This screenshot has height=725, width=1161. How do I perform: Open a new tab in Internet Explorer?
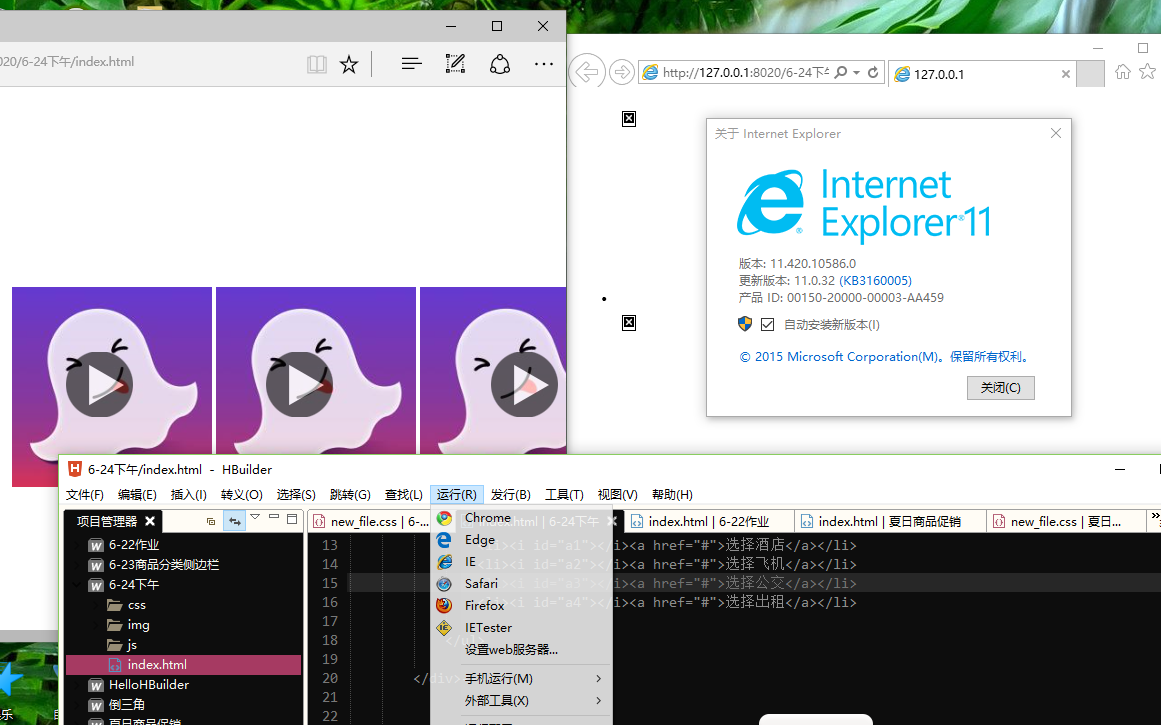coord(1090,74)
